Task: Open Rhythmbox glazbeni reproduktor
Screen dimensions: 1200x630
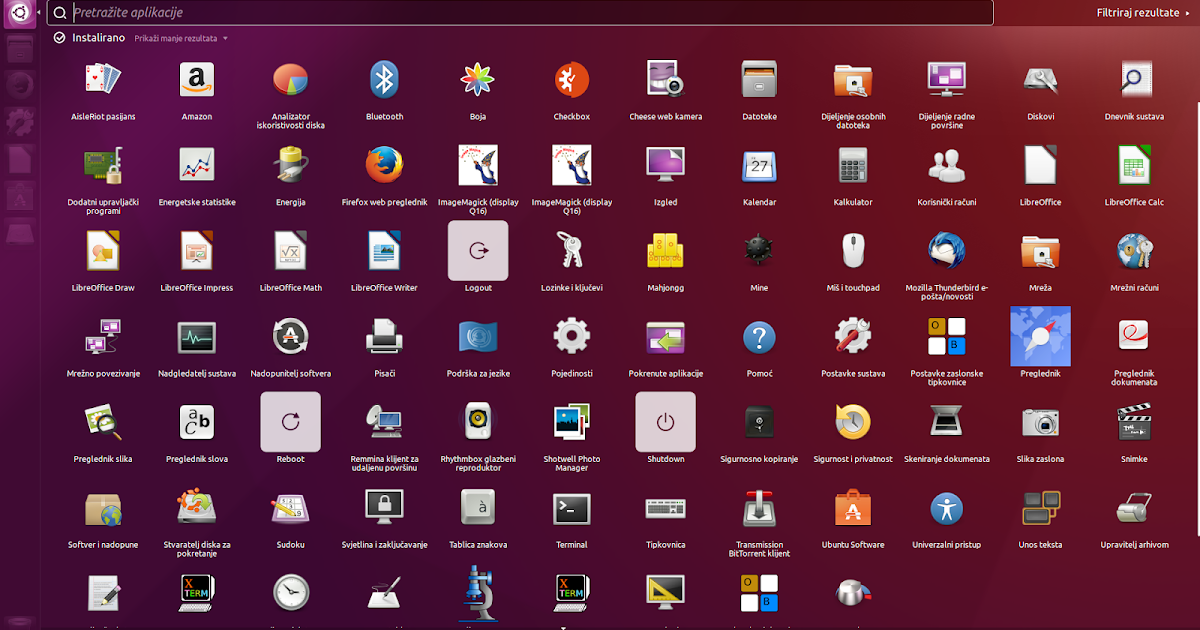Action: pyautogui.click(x=478, y=421)
